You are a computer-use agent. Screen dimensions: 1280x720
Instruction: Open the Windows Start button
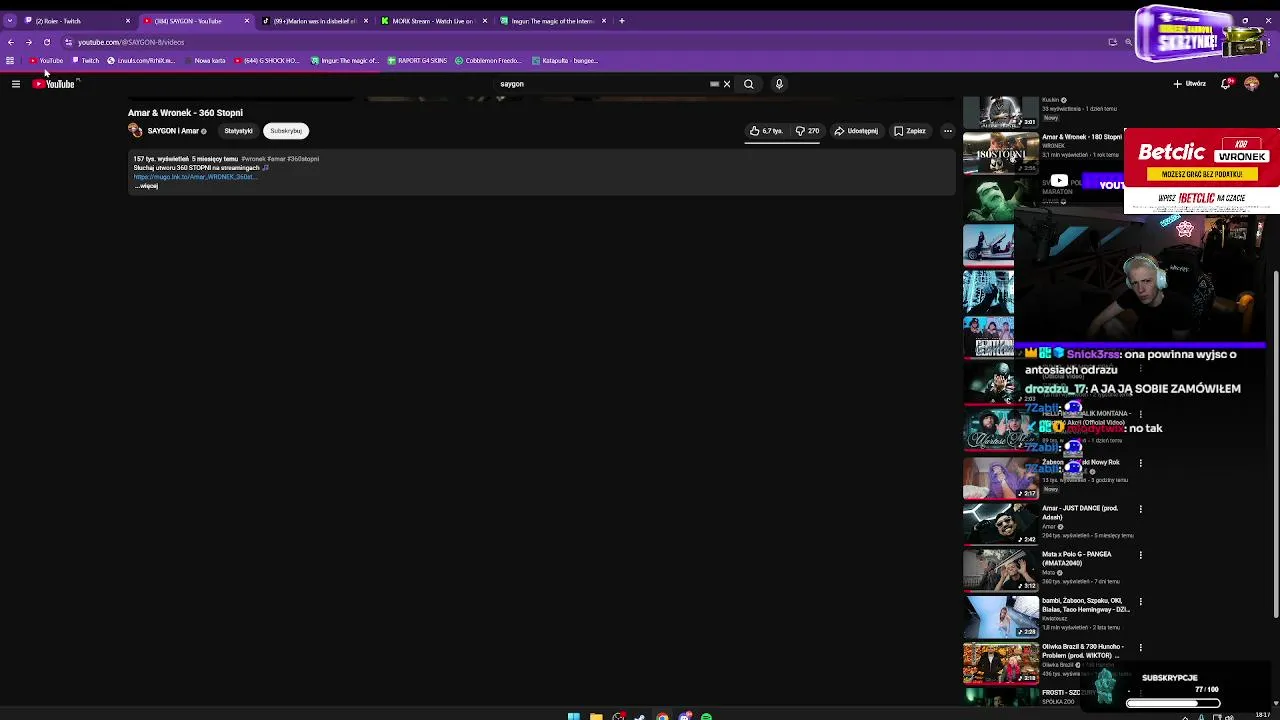click(x=573, y=716)
